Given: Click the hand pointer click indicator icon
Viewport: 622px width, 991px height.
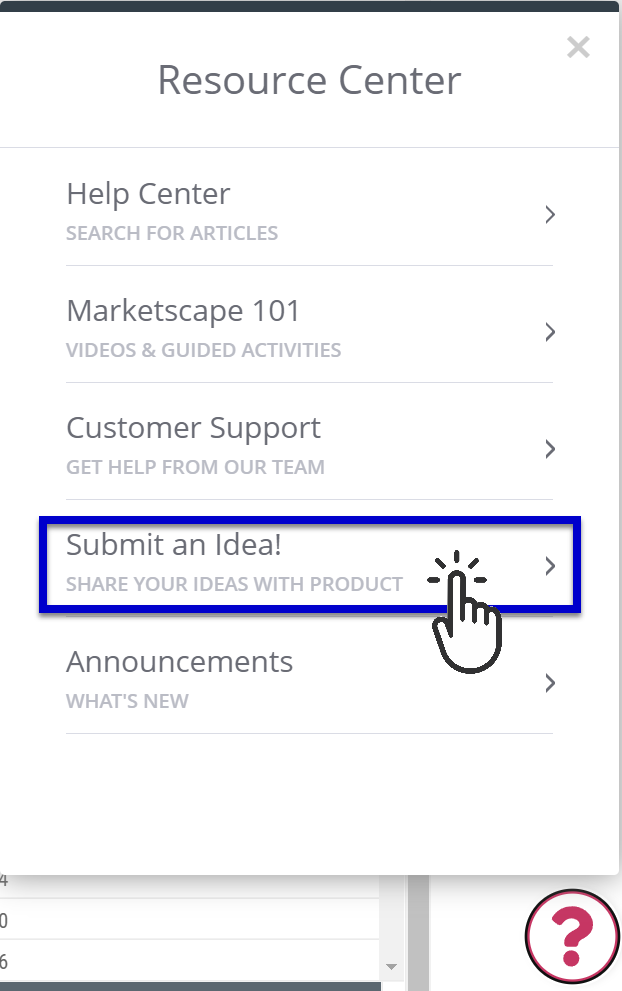Looking at the screenshot, I should (x=464, y=612).
